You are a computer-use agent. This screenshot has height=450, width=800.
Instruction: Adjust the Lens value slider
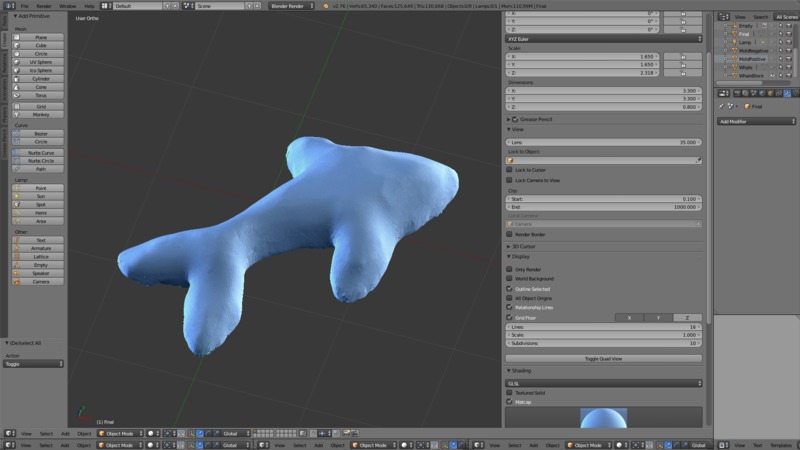pyautogui.click(x=604, y=142)
